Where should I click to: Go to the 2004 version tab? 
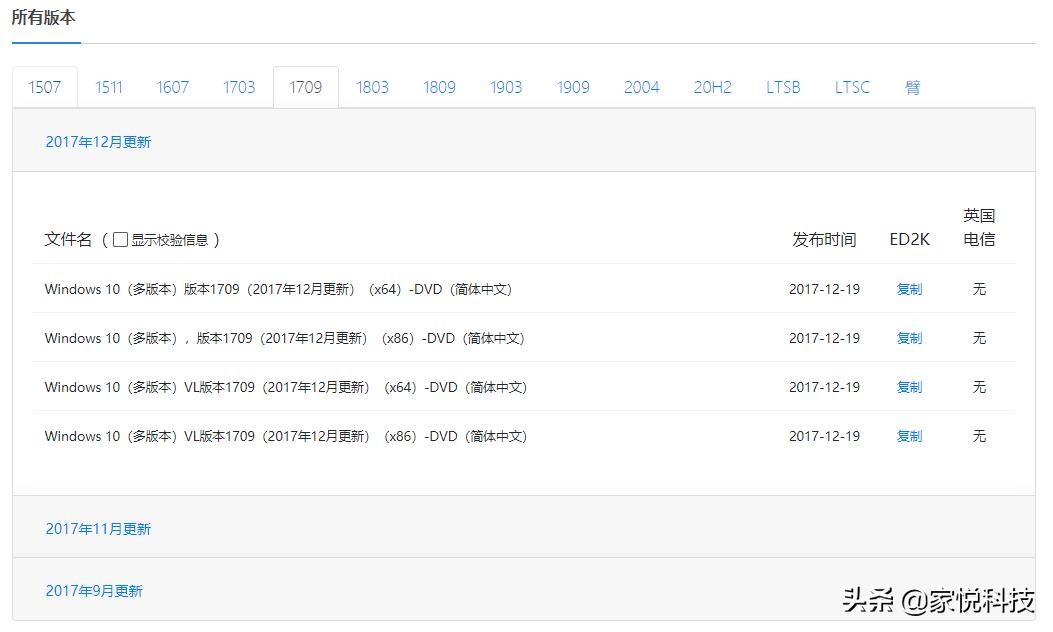pos(641,87)
